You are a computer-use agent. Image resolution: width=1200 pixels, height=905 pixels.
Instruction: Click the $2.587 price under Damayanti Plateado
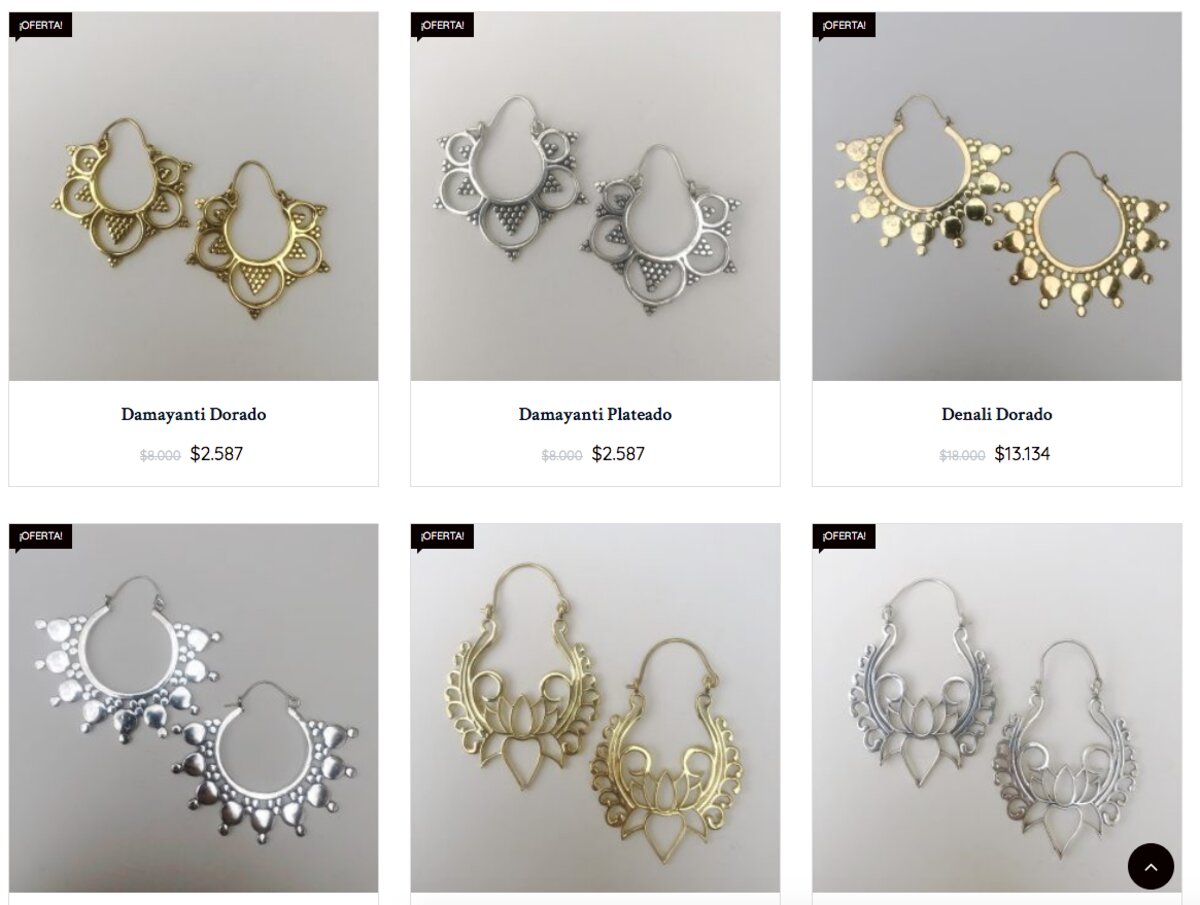pos(618,454)
